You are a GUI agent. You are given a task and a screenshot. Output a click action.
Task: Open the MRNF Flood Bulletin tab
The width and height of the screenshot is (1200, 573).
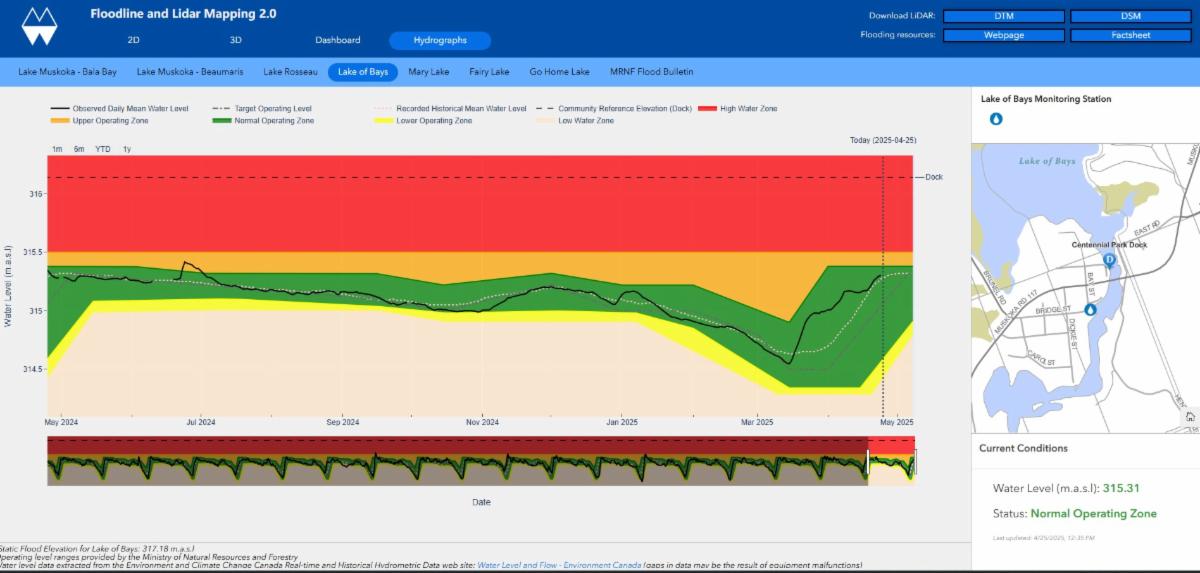coord(651,72)
